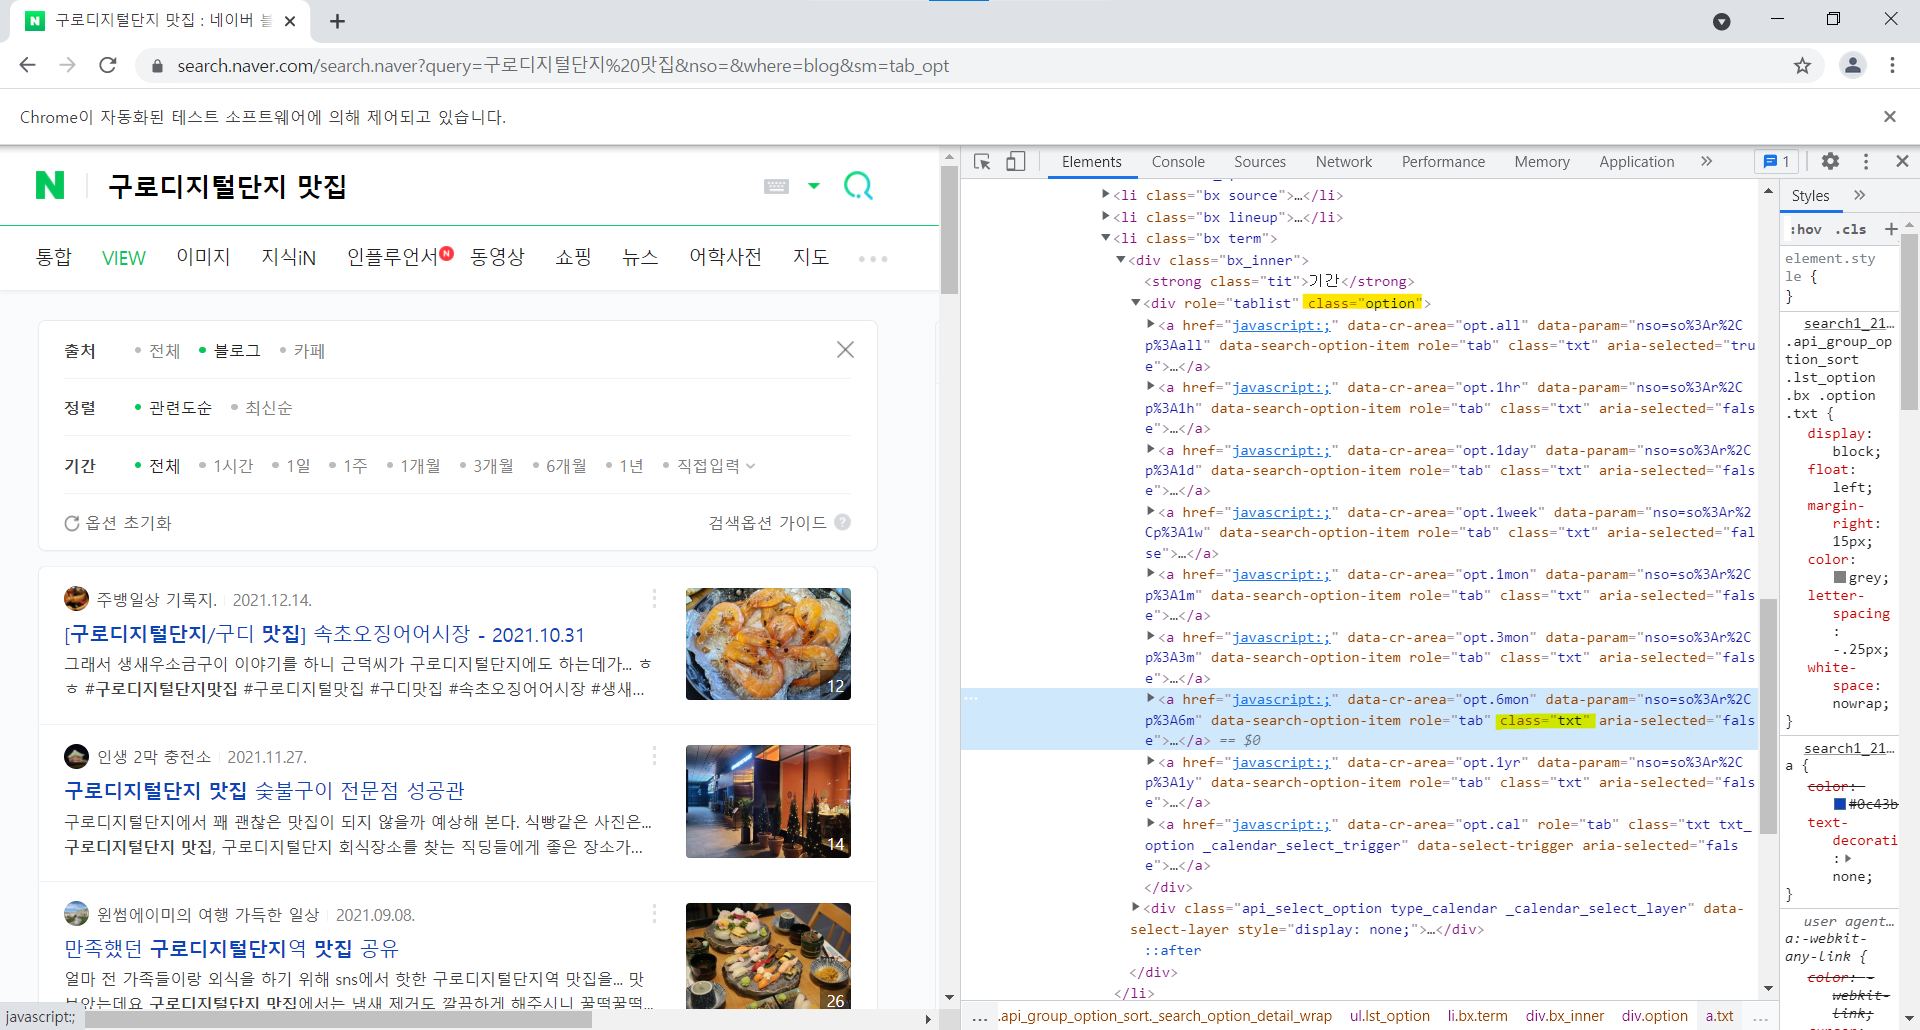Click 옵션 초기화 reset options link
1920x1030 pixels.
(x=118, y=523)
